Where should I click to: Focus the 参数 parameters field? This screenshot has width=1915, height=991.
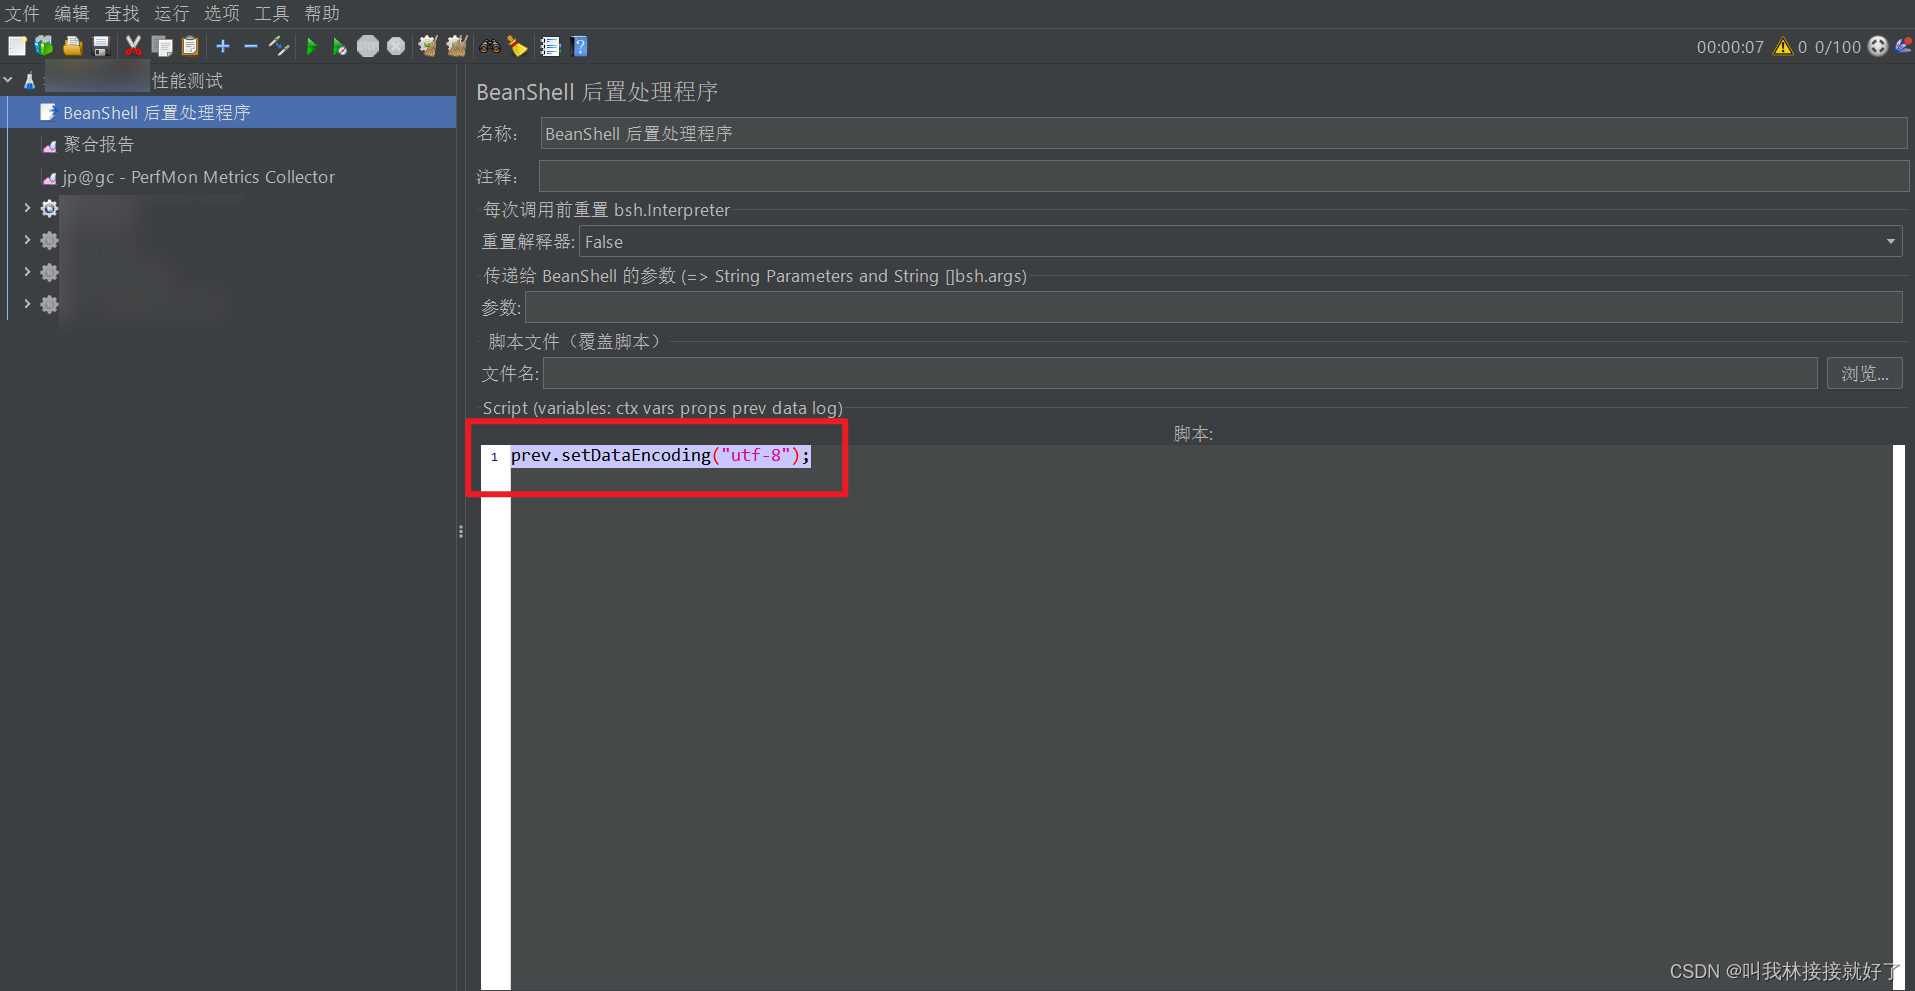point(1214,307)
